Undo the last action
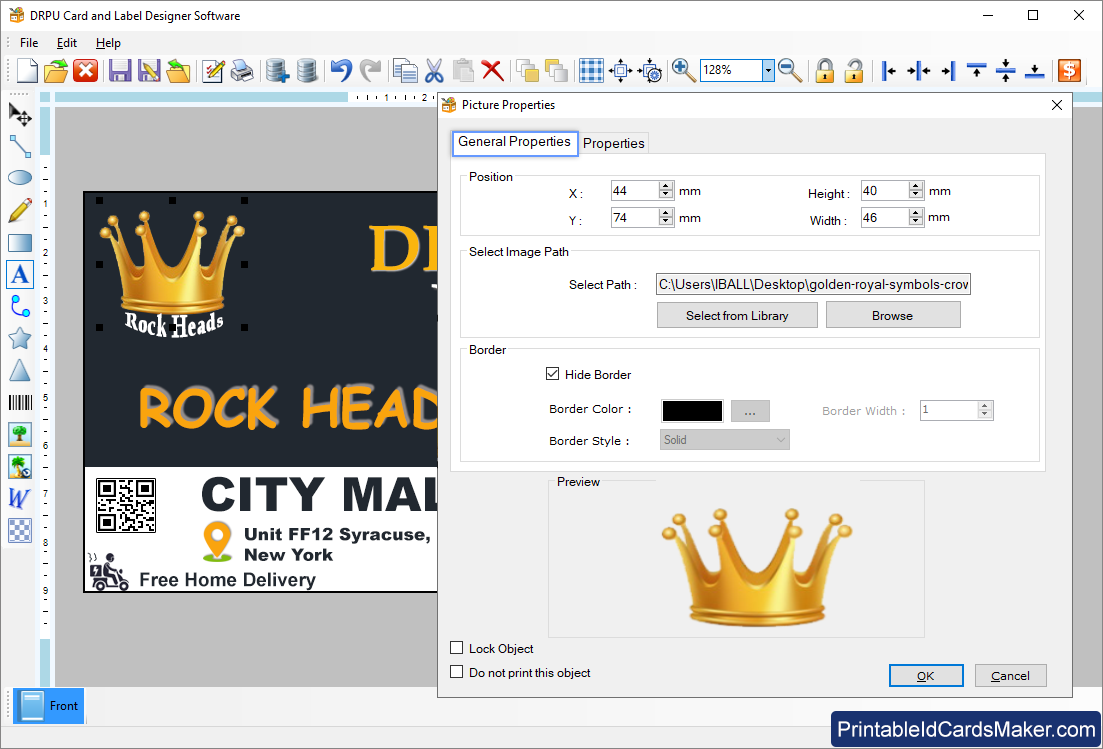This screenshot has height=749, width=1103. pos(341,70)
